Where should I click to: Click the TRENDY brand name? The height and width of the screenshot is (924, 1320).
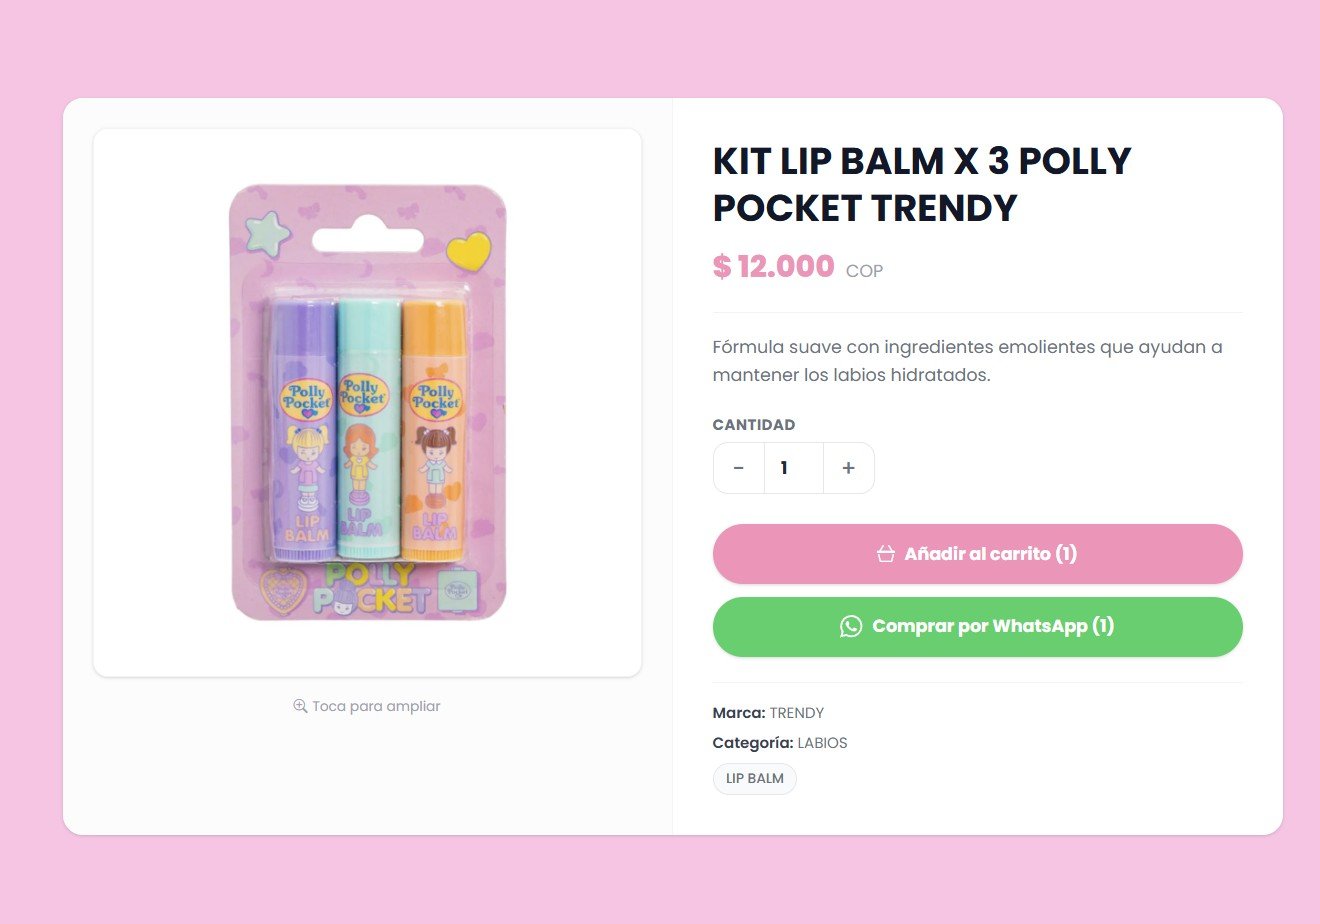[x=797, y=713]
